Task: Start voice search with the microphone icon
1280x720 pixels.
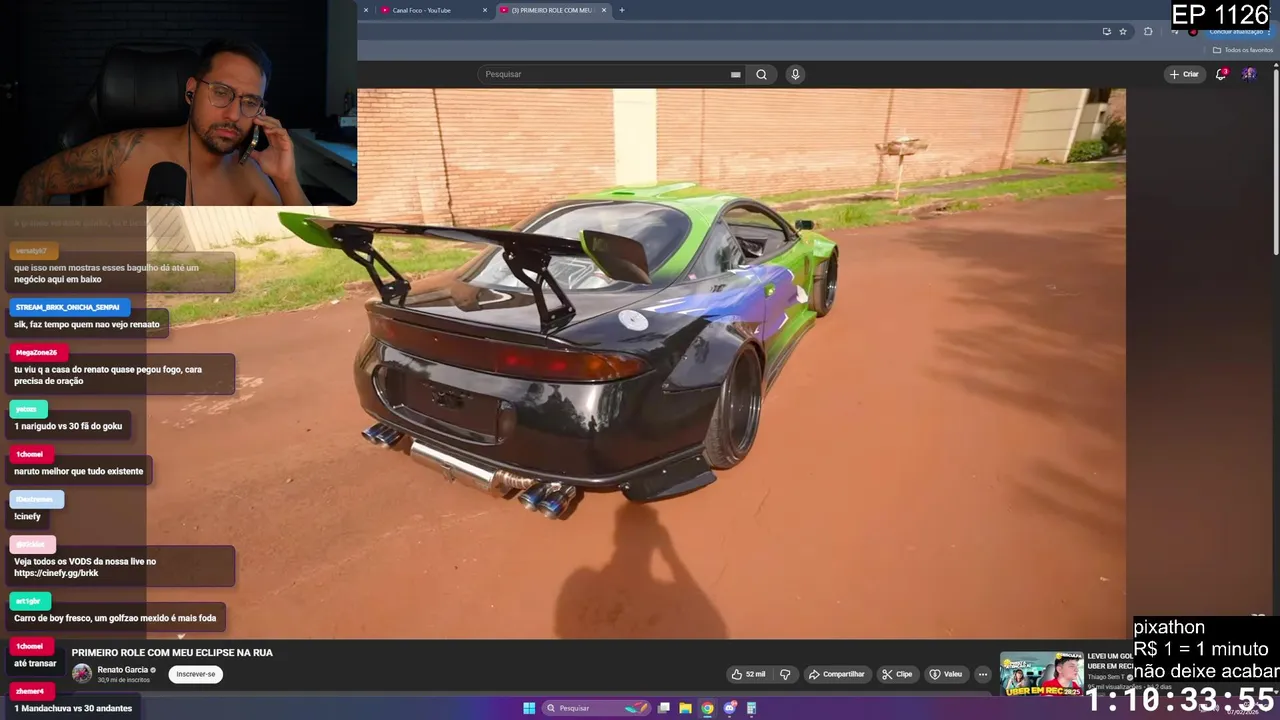Action: point(795,74)
